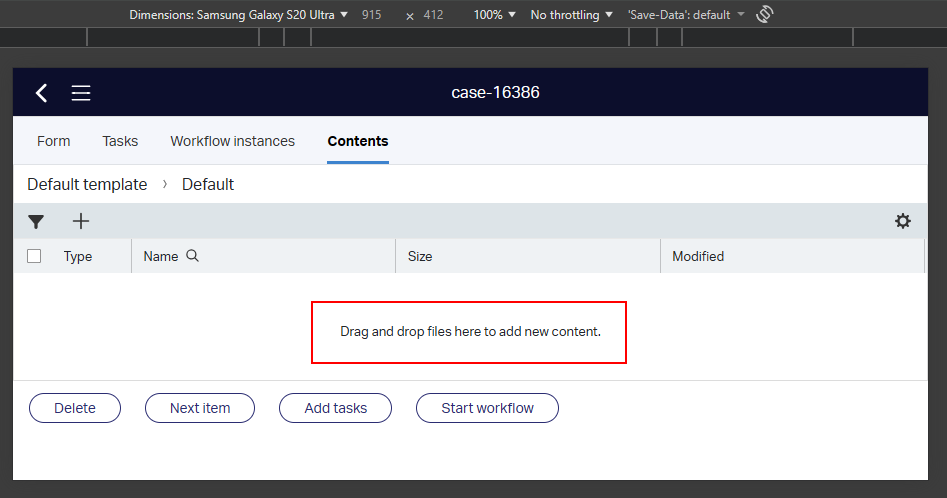Click the rotate device icon

(767, 15)
